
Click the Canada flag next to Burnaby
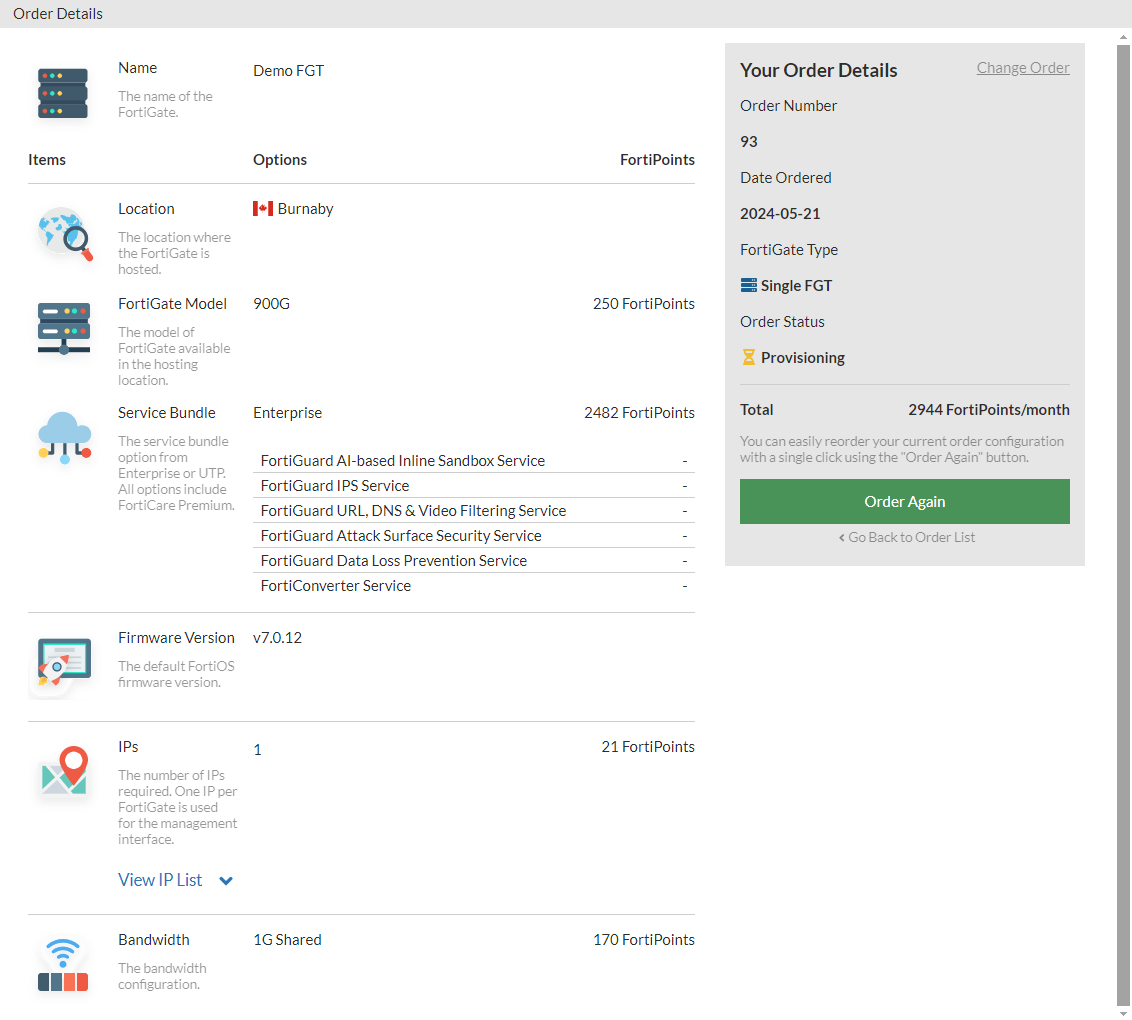coord(262,208)
